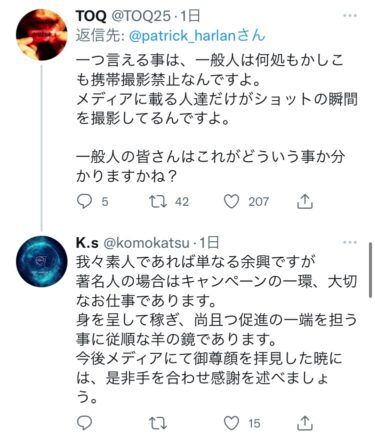
Task: Open more options menu on K.s's tweet
Action: [x=350, y=242]
